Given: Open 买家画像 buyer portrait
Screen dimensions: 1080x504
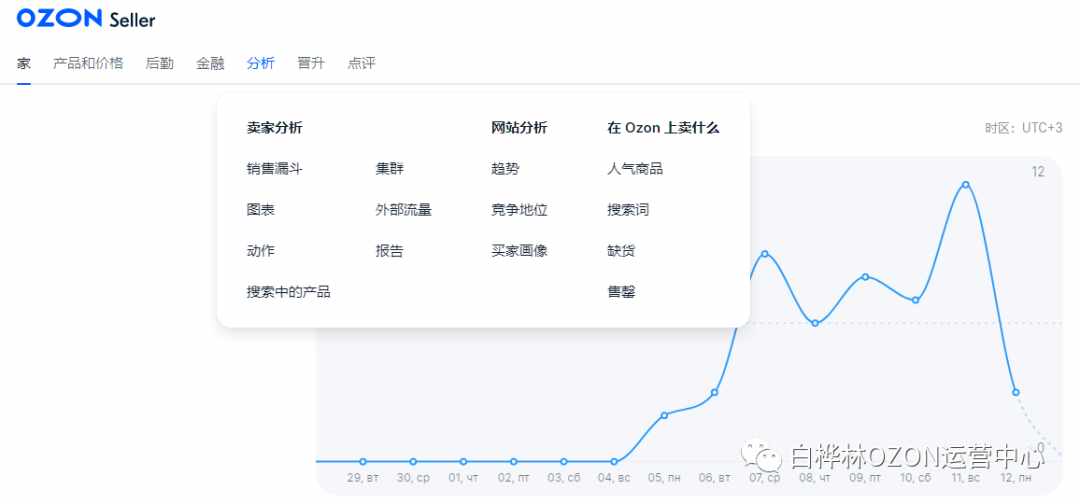Looking at the screenshot, I should coord(519,251).
